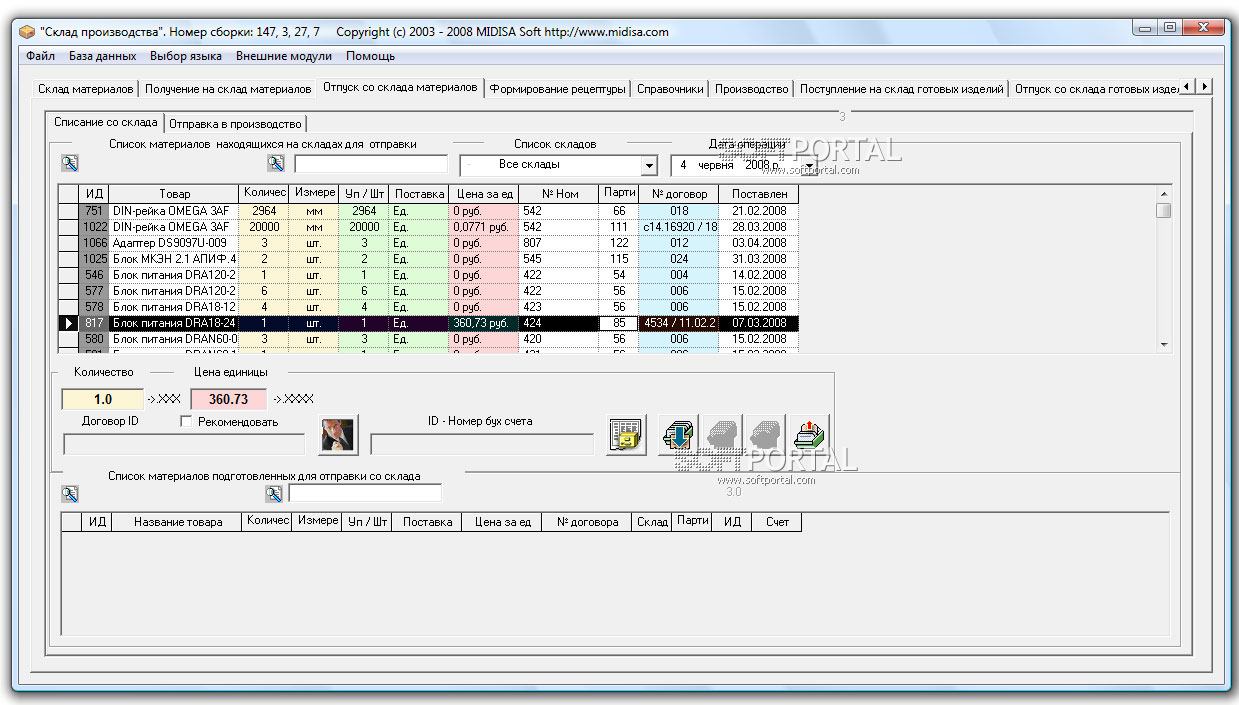Screen dimensions: 1239x705
Task: Click the Склад column header
Action: (x=652, y=522)
